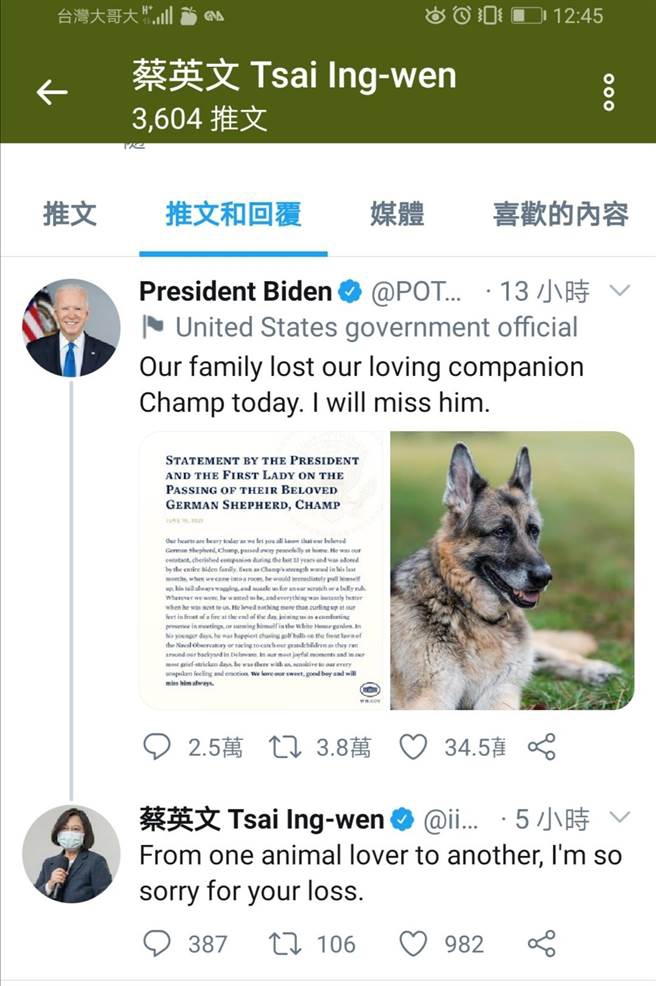Tap the President Biden name link

(x=235, y=291)
